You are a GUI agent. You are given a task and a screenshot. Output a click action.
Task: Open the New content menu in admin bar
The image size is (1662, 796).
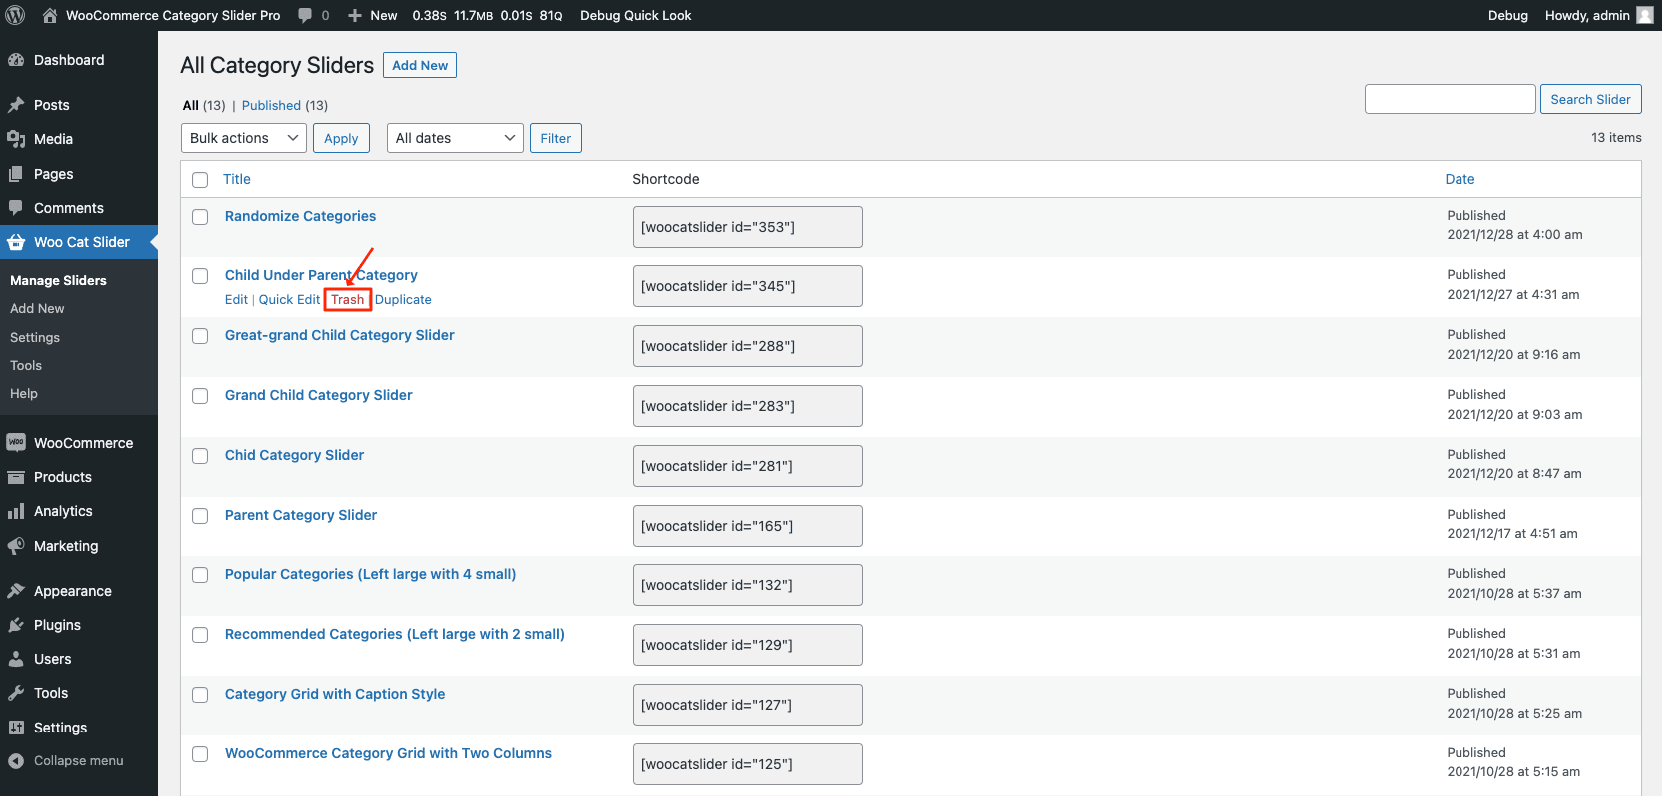click(372, 15)
